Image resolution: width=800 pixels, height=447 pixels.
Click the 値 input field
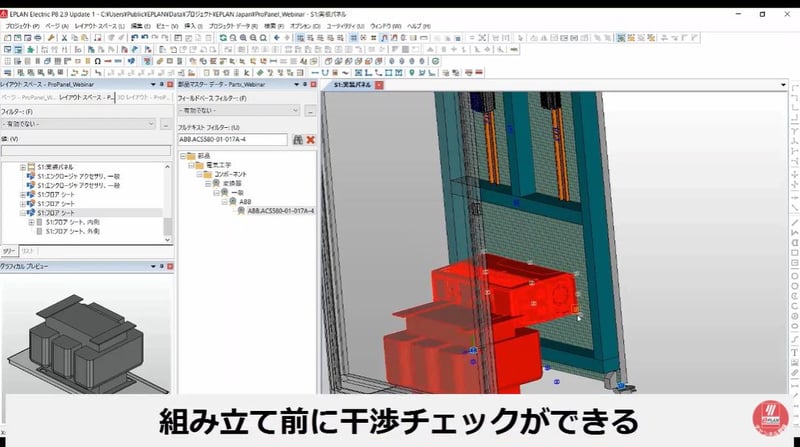point(86,150)
